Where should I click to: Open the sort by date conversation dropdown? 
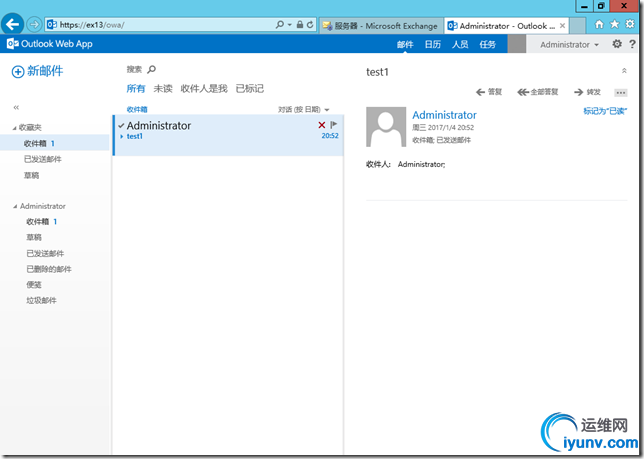tap(303, 110)
